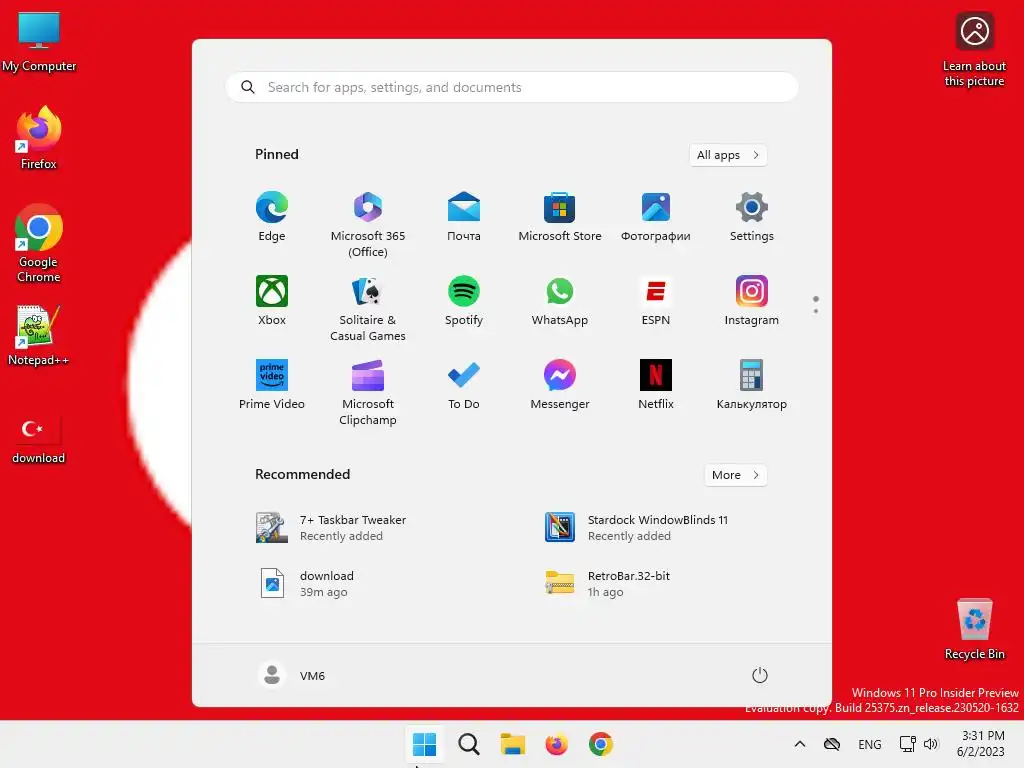Open the VM6 user account menu

coord(292,675)
